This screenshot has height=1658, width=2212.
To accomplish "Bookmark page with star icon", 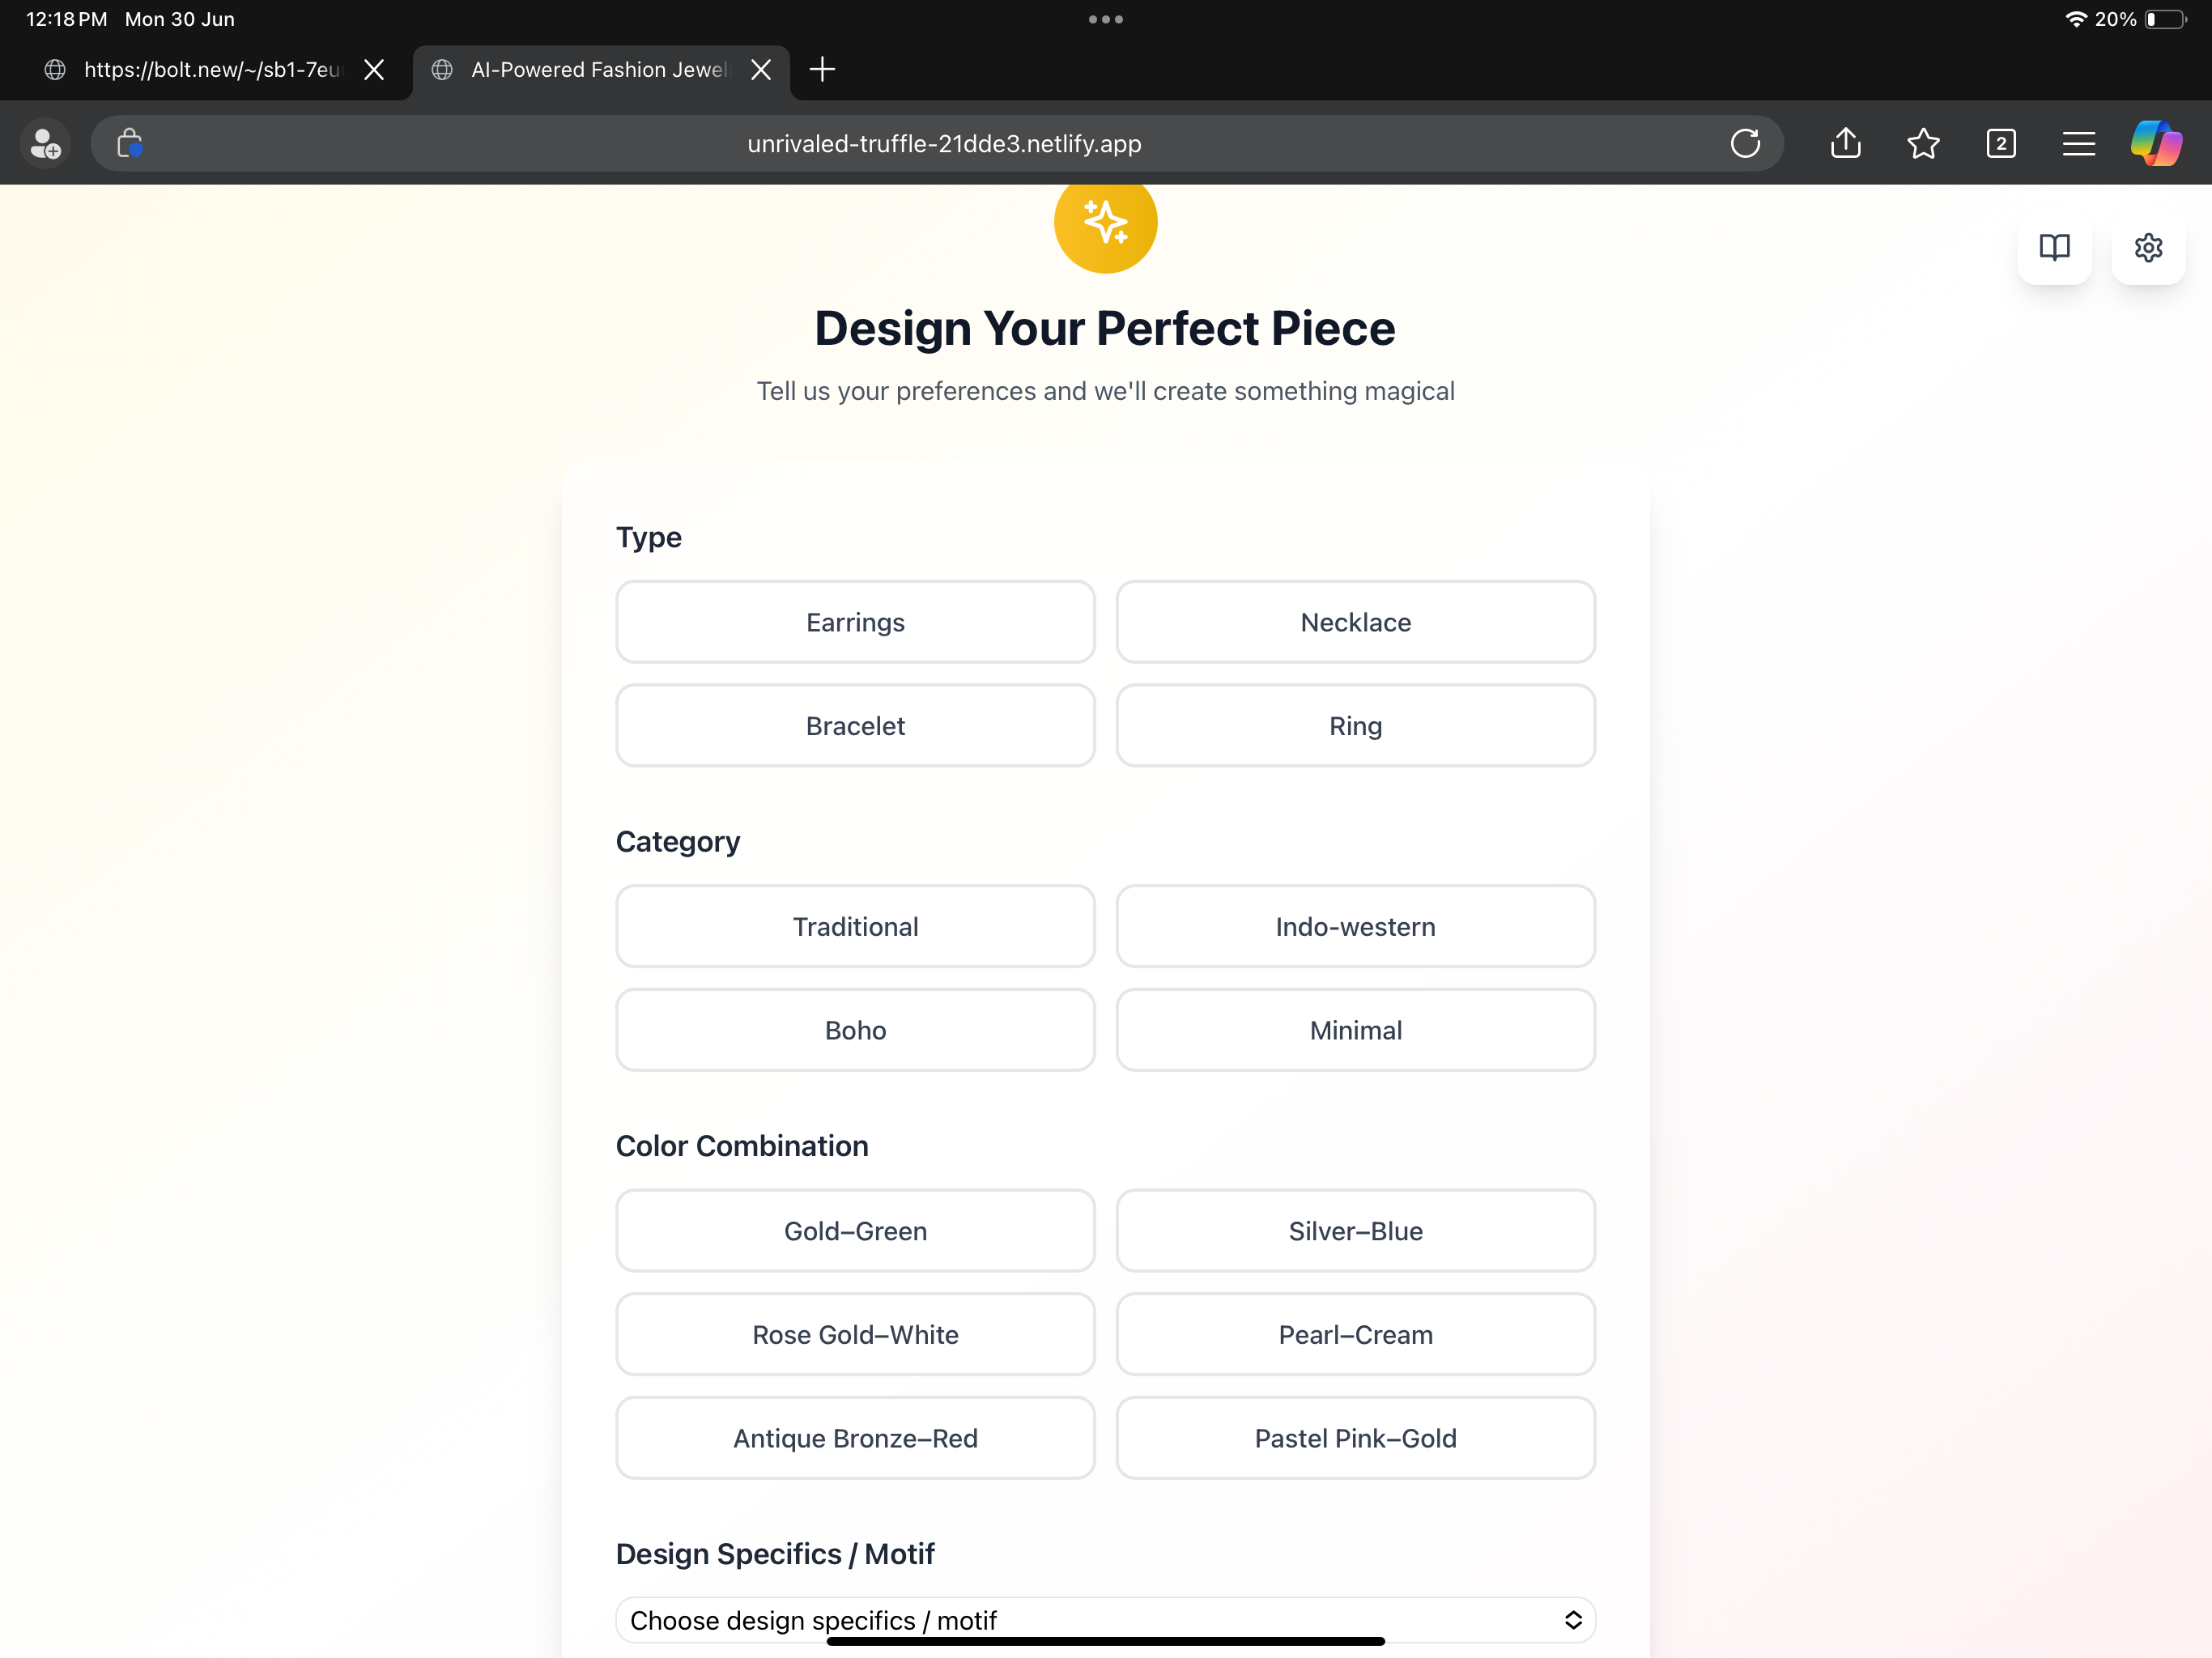I will point(1922,143).
